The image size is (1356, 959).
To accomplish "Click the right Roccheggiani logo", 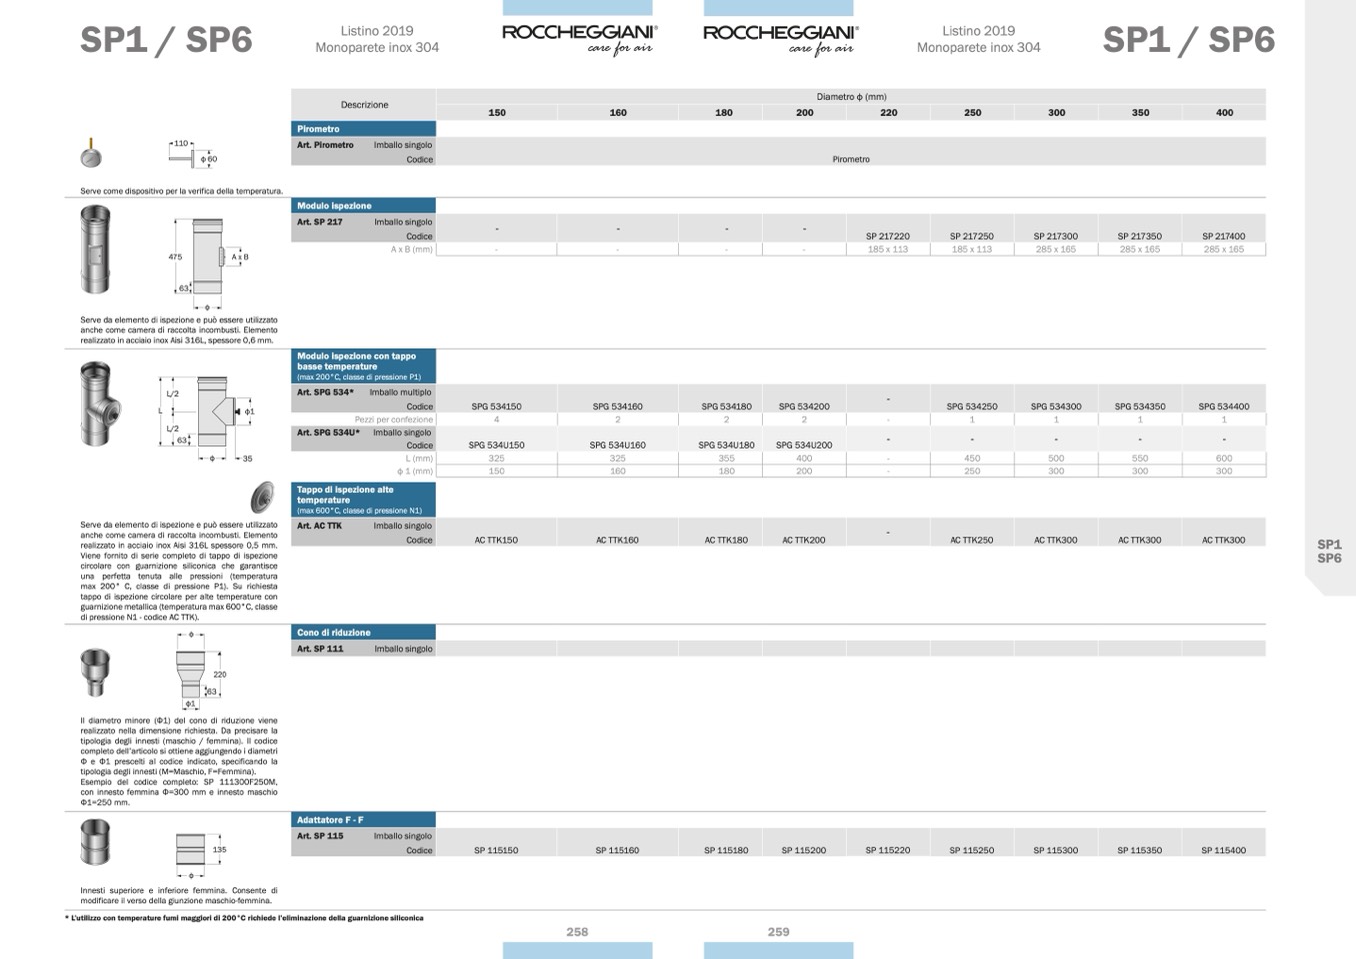I will [x=780, y=38].
